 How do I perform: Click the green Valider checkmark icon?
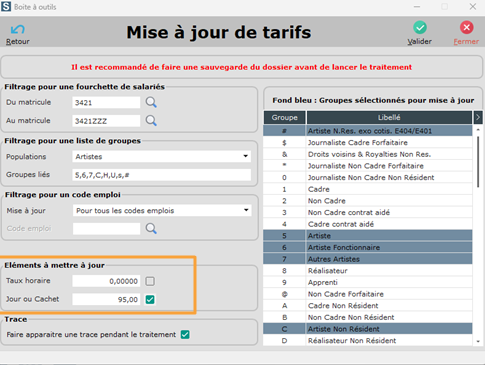point(420,28)
